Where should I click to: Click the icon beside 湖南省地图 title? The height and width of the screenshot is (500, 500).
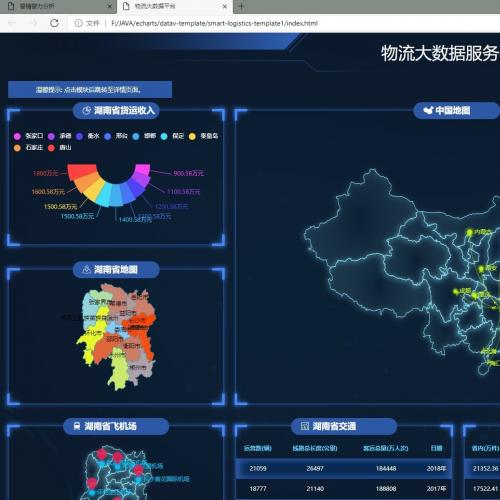pos(86,269)
